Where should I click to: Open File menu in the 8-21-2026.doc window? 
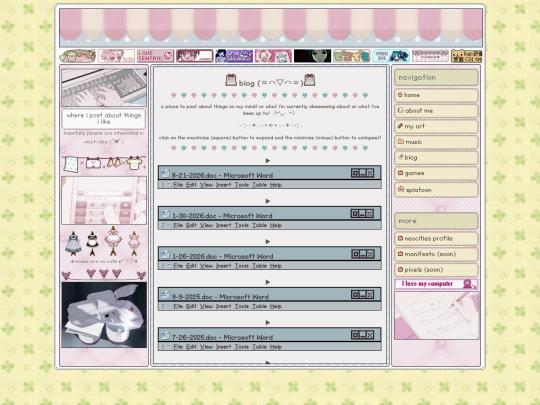[x=178, y=185]
